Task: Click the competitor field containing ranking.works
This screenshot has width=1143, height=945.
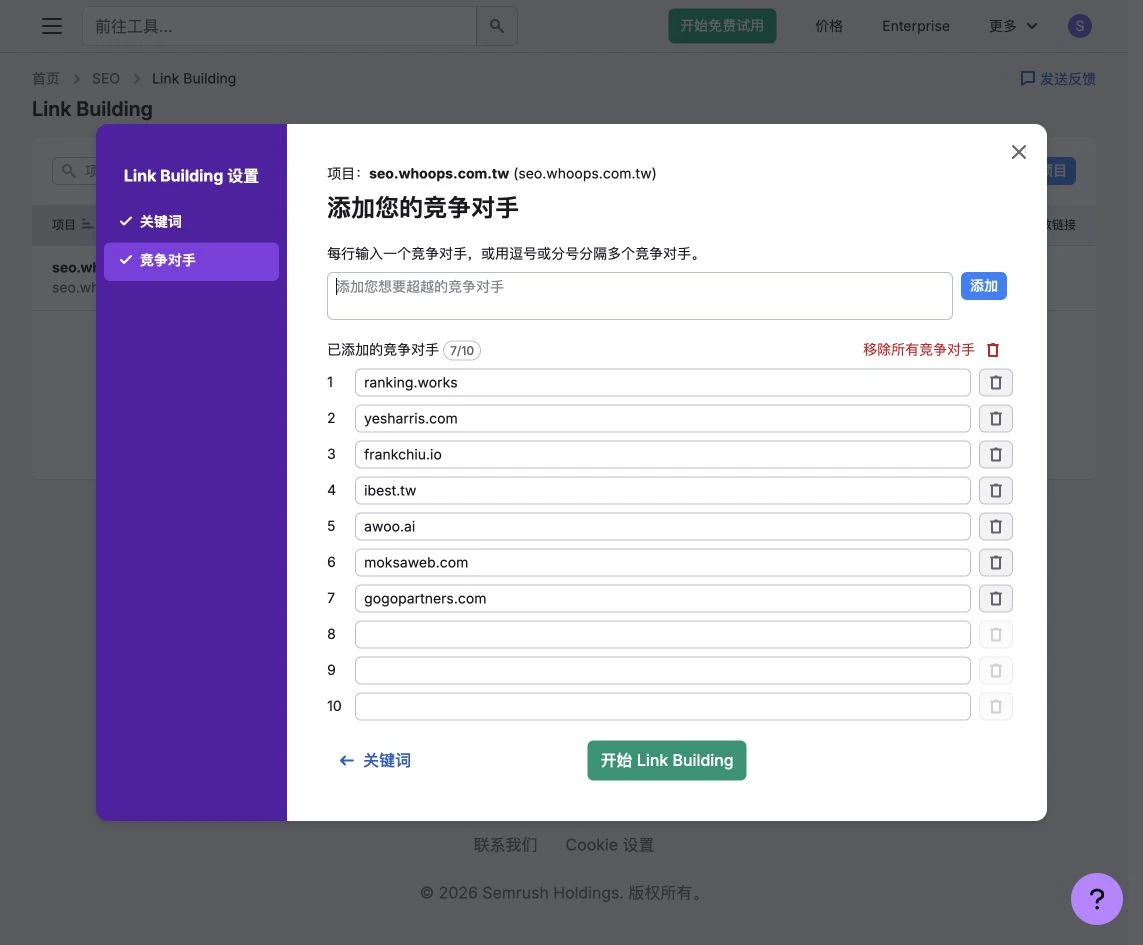Action: point(662,383)
